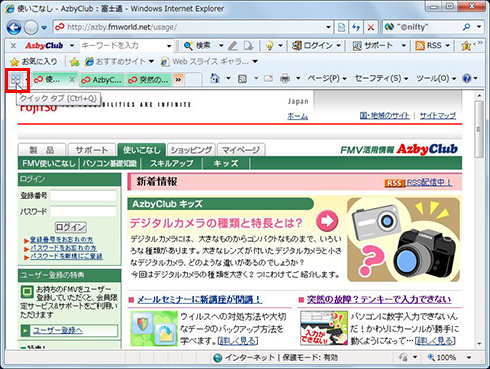The image size is (490, 369).
Task: Open the search provider dropdown arrow
Action: pyautogui.click(x=479, y=27)
